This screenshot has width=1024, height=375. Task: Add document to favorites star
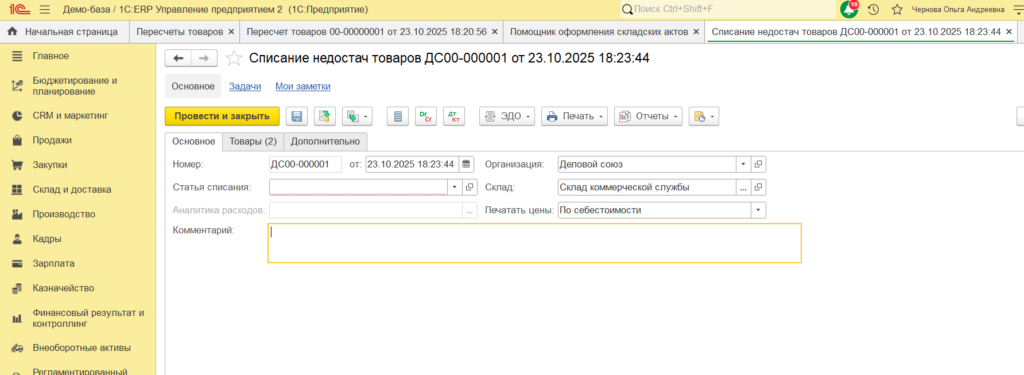point(233,59)
